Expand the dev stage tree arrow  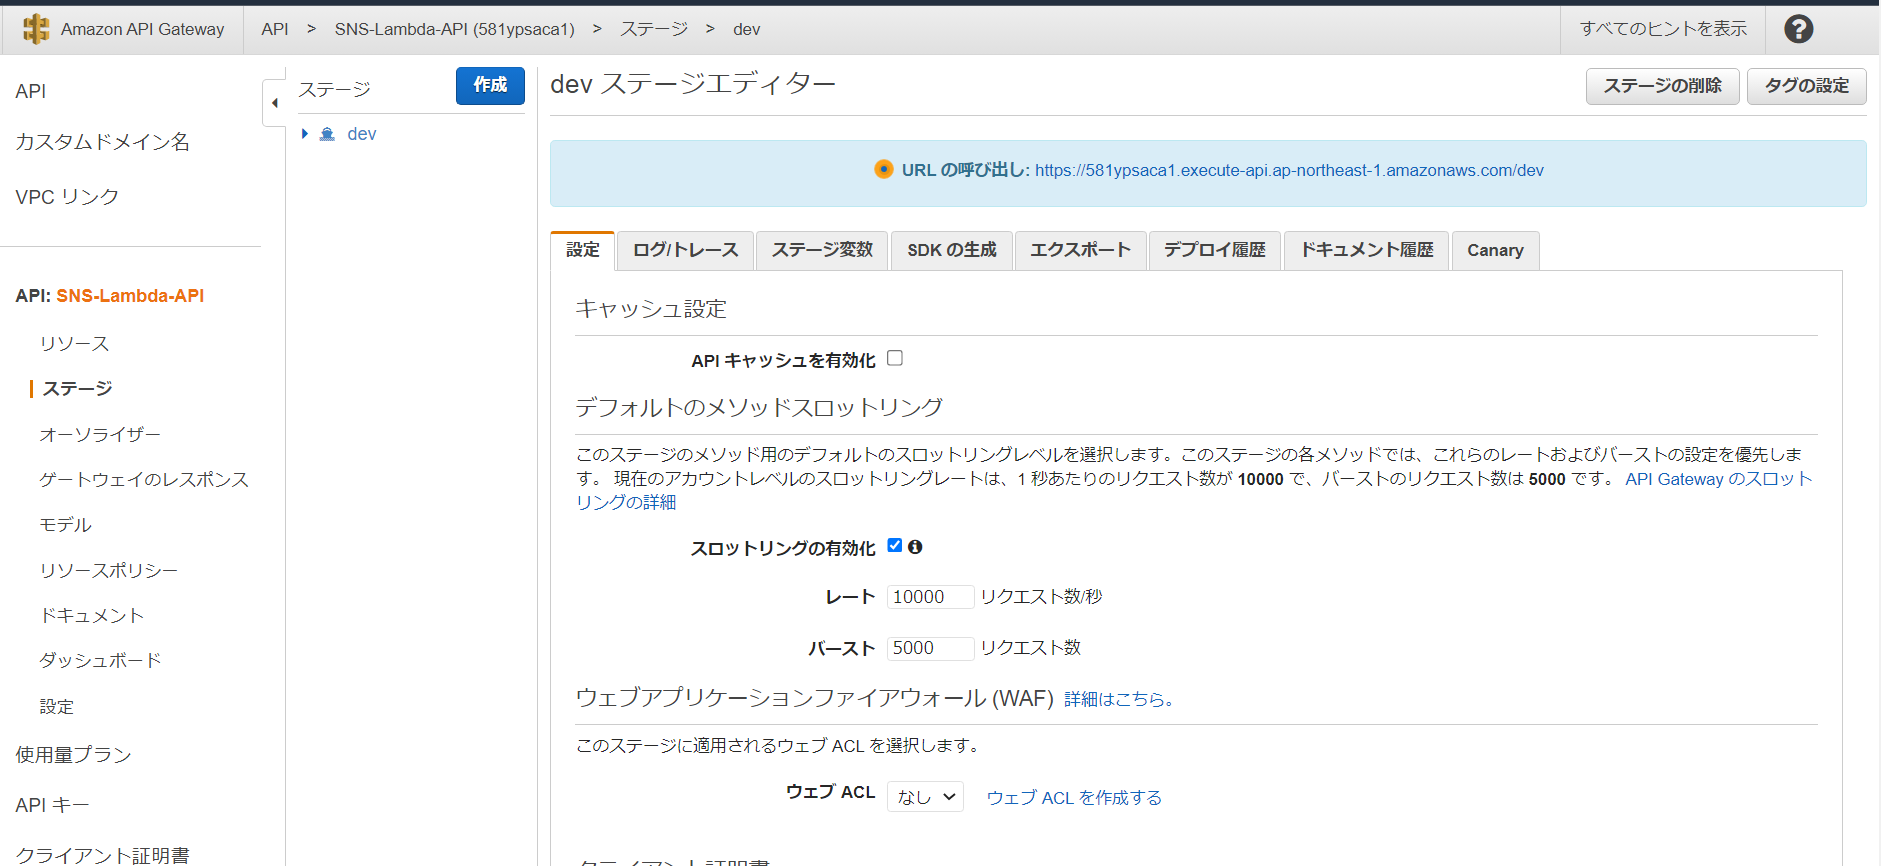coord(305,134)
